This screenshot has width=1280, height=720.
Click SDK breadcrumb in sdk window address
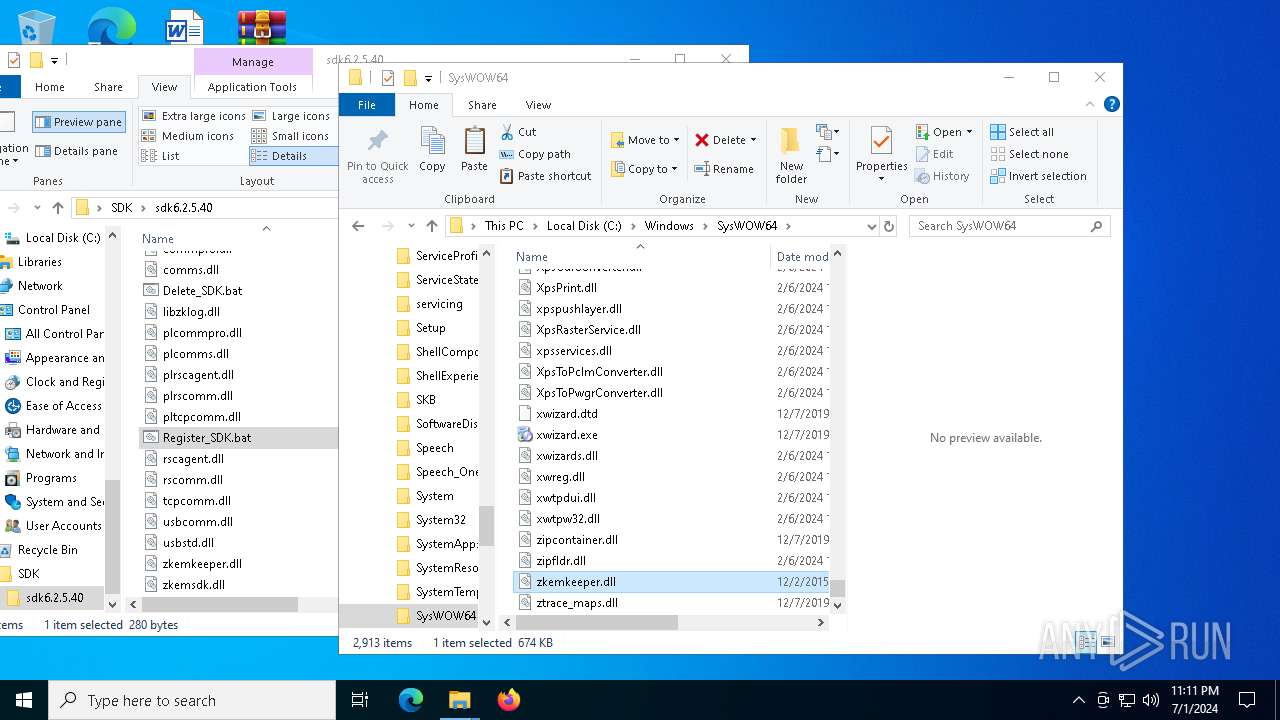[x=121, y=208]
